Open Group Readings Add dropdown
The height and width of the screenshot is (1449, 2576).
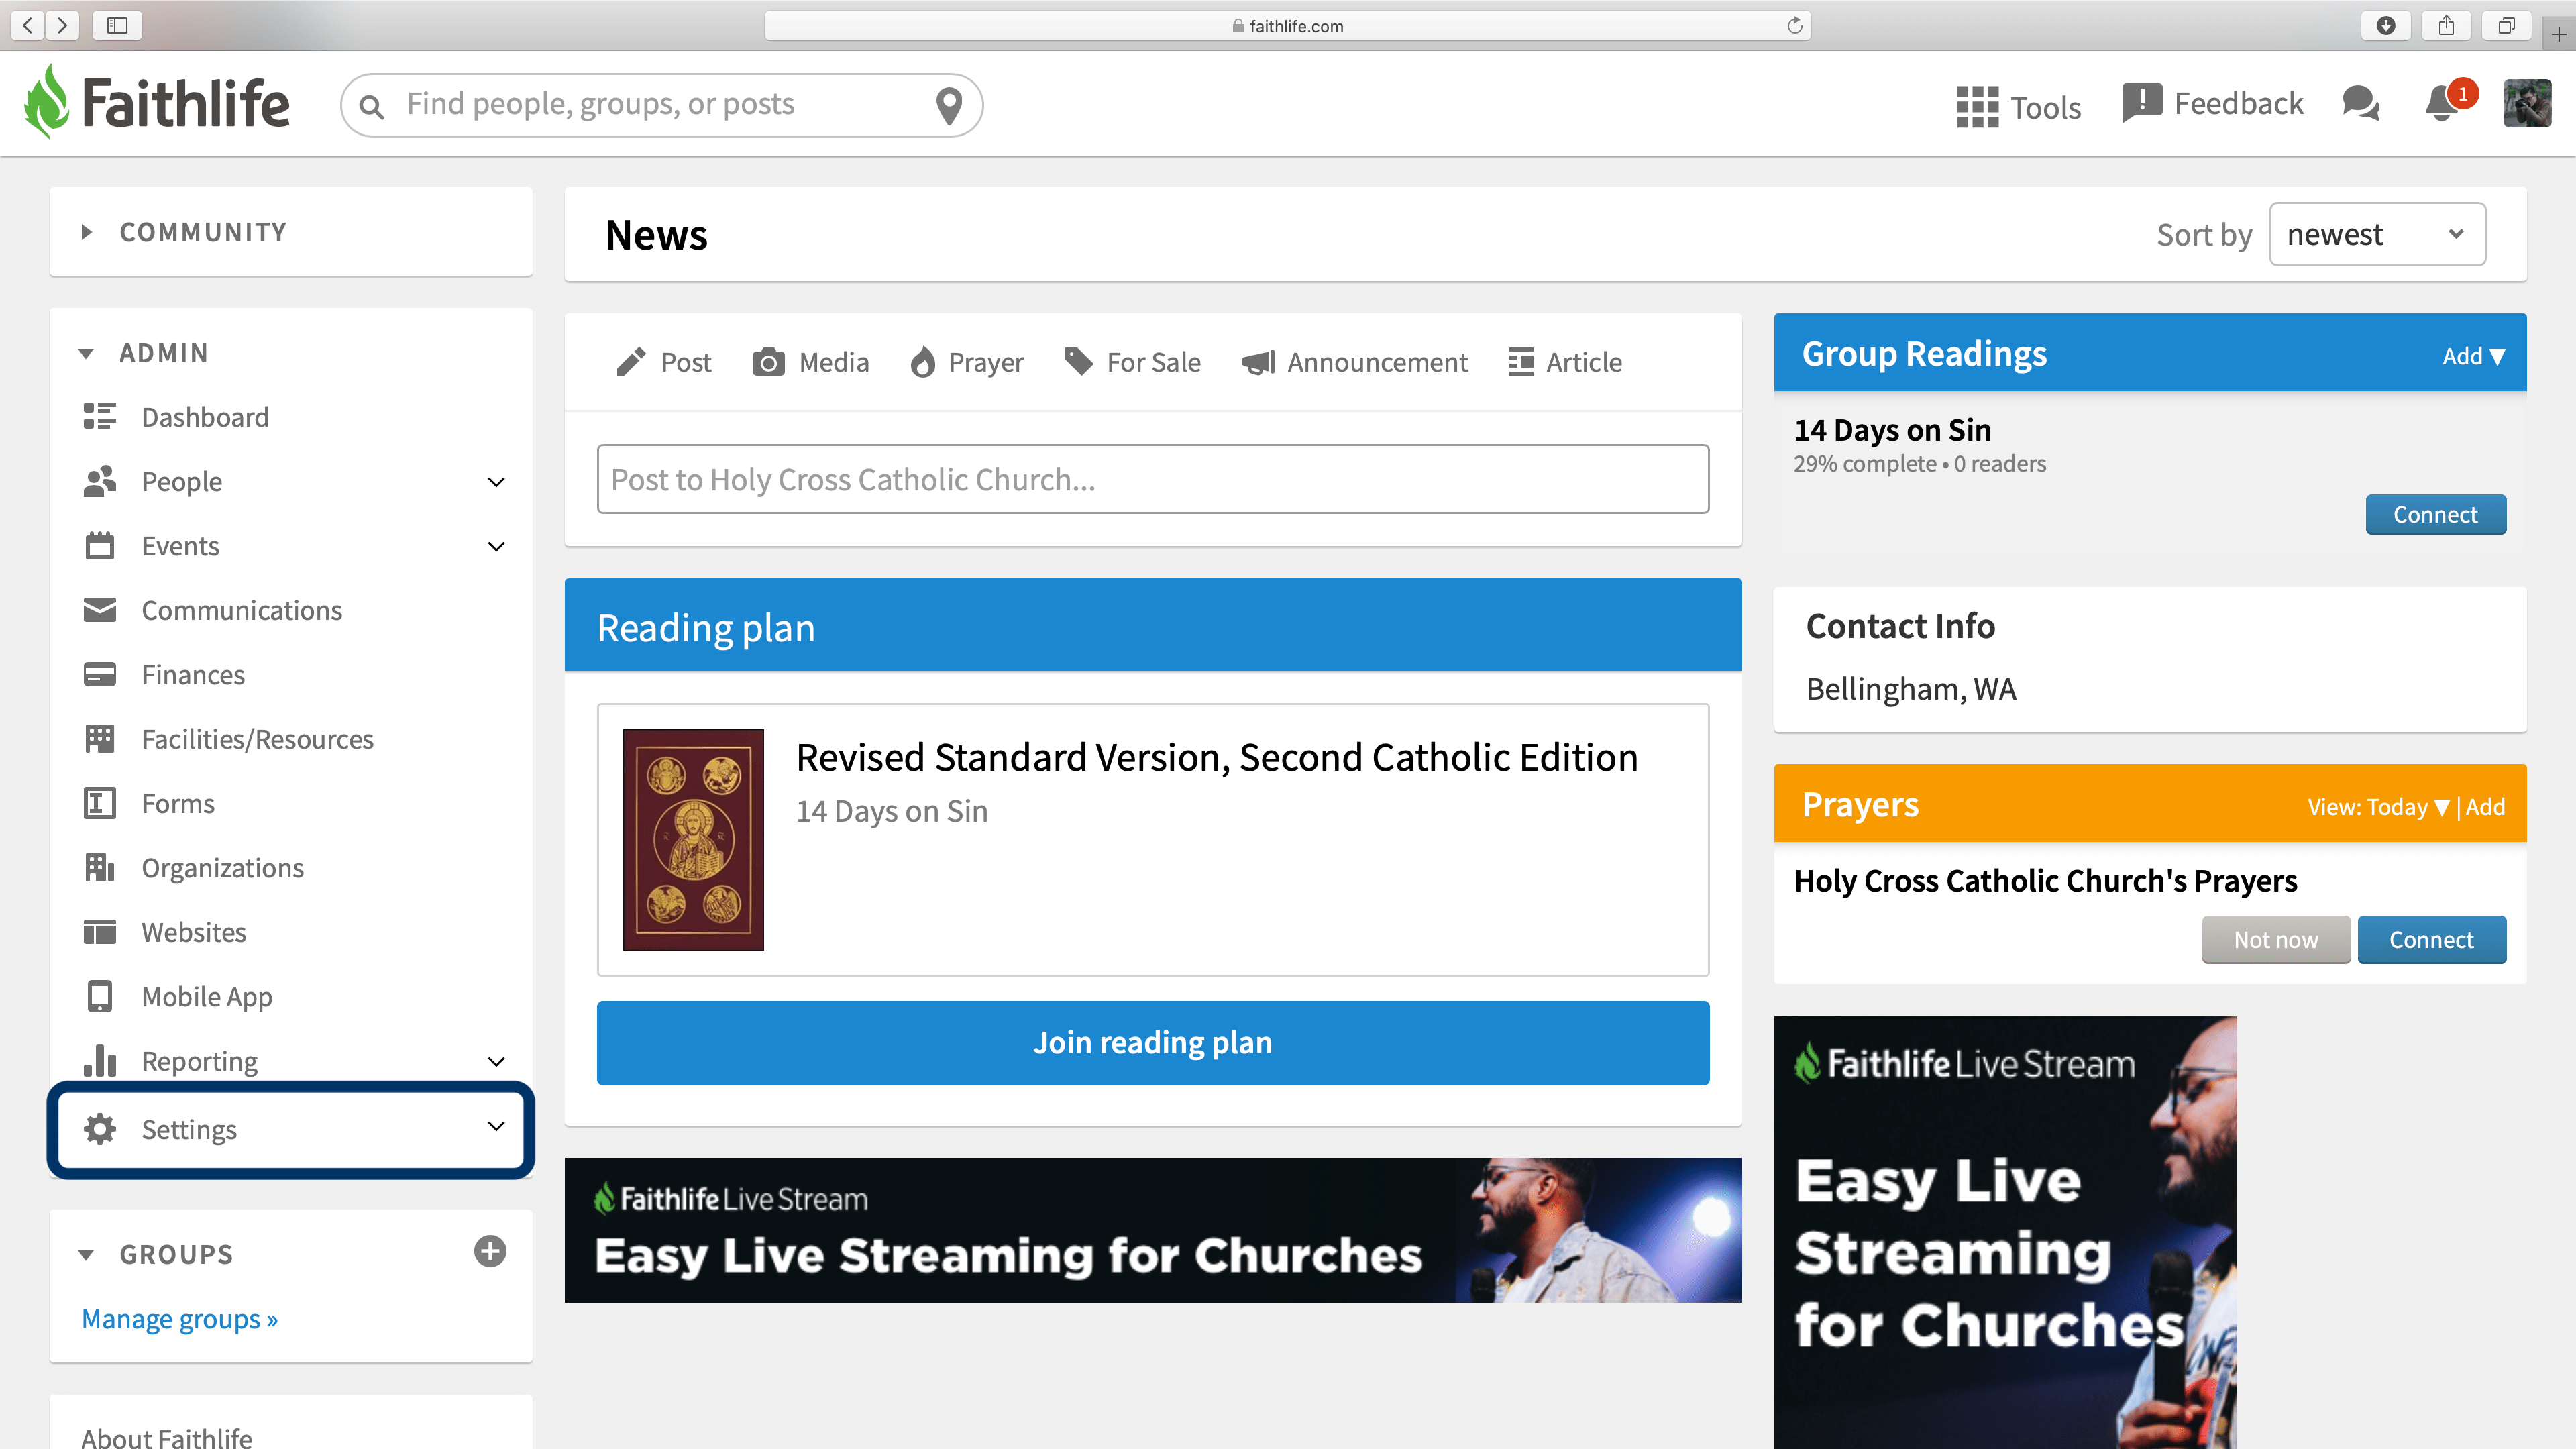[2473, 356]
